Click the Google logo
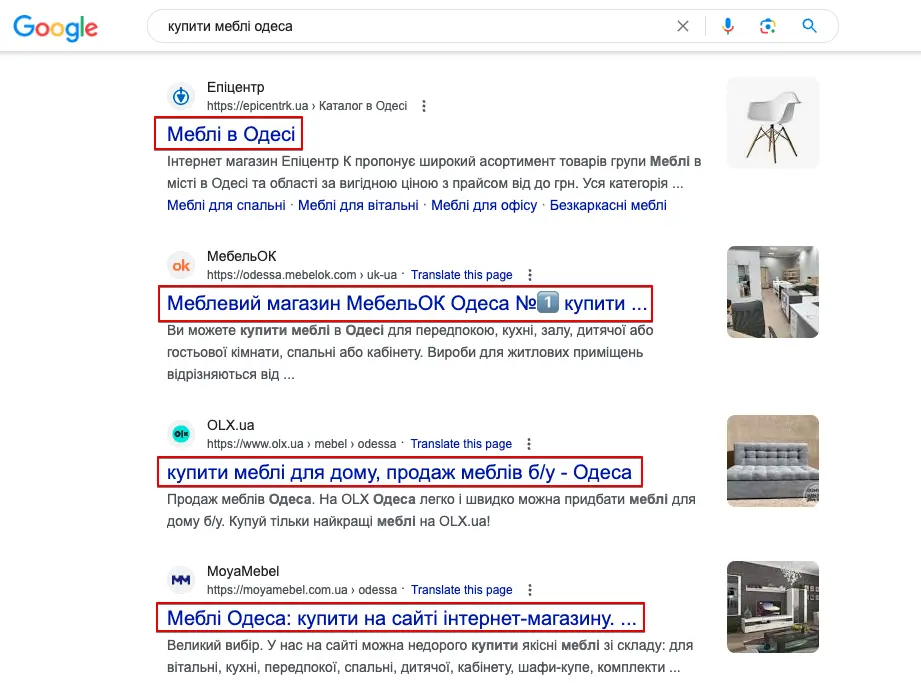The image size is (921, 691). tap(55, 28)
